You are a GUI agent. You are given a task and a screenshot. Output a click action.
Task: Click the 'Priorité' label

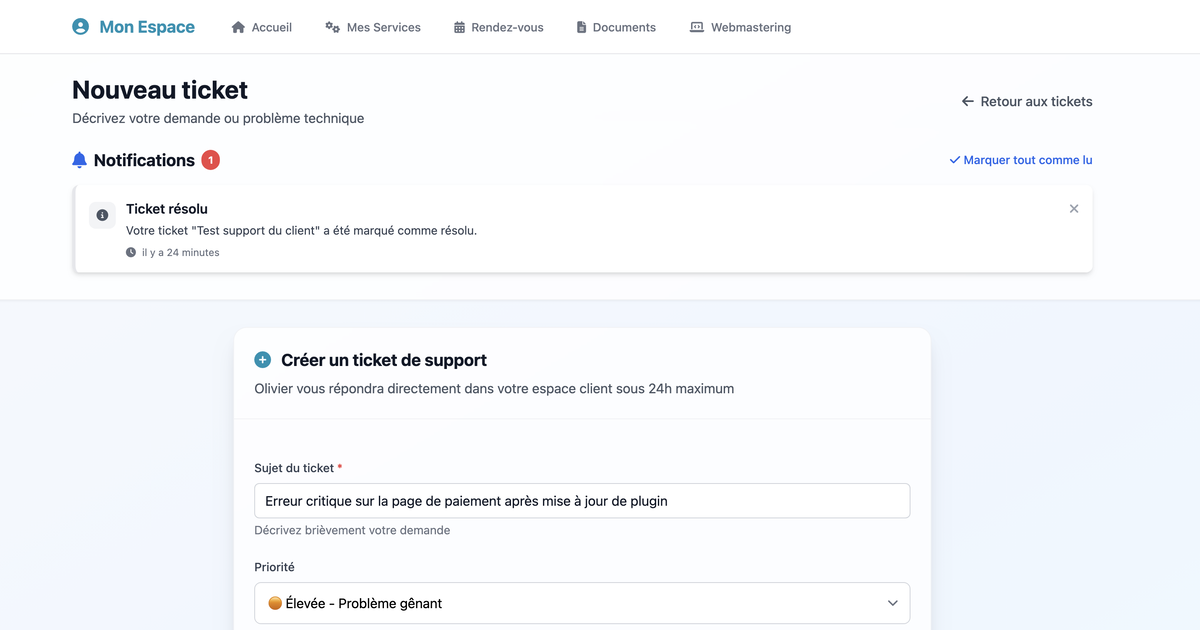[x=275, y=567]
